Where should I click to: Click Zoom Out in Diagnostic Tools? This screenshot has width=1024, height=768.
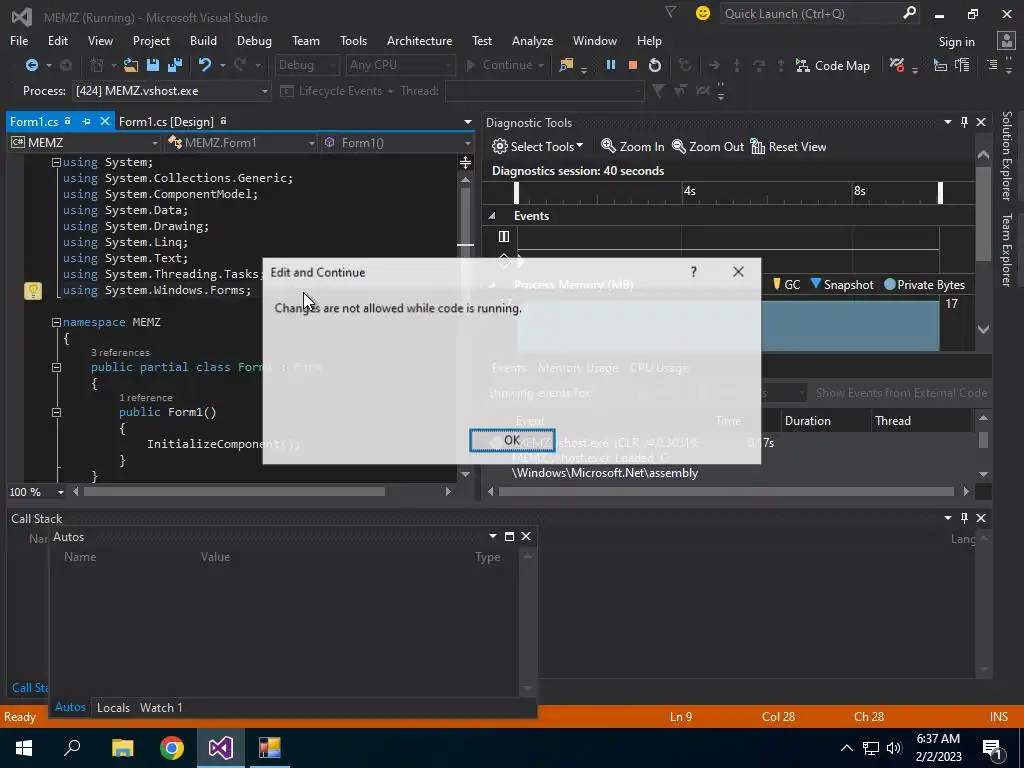708,146
